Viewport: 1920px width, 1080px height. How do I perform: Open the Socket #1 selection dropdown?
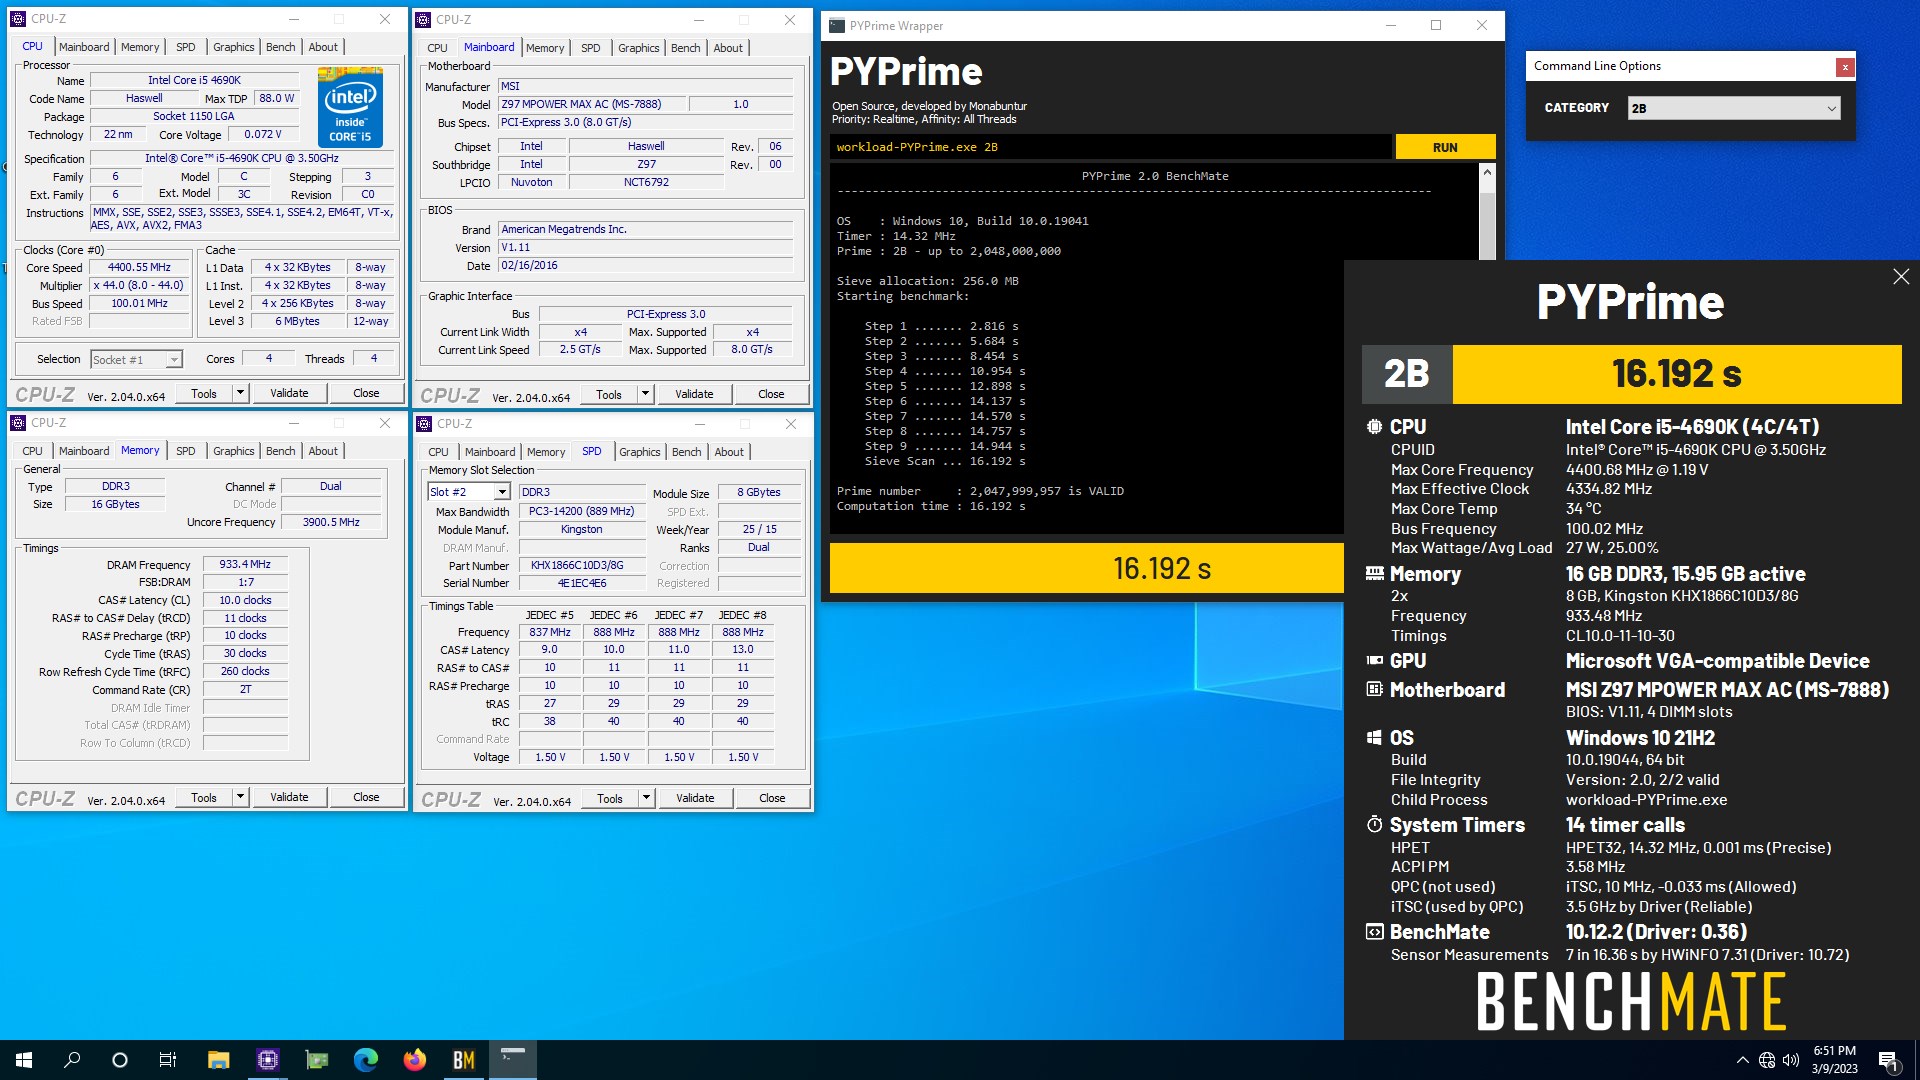(x=136, y=359)
